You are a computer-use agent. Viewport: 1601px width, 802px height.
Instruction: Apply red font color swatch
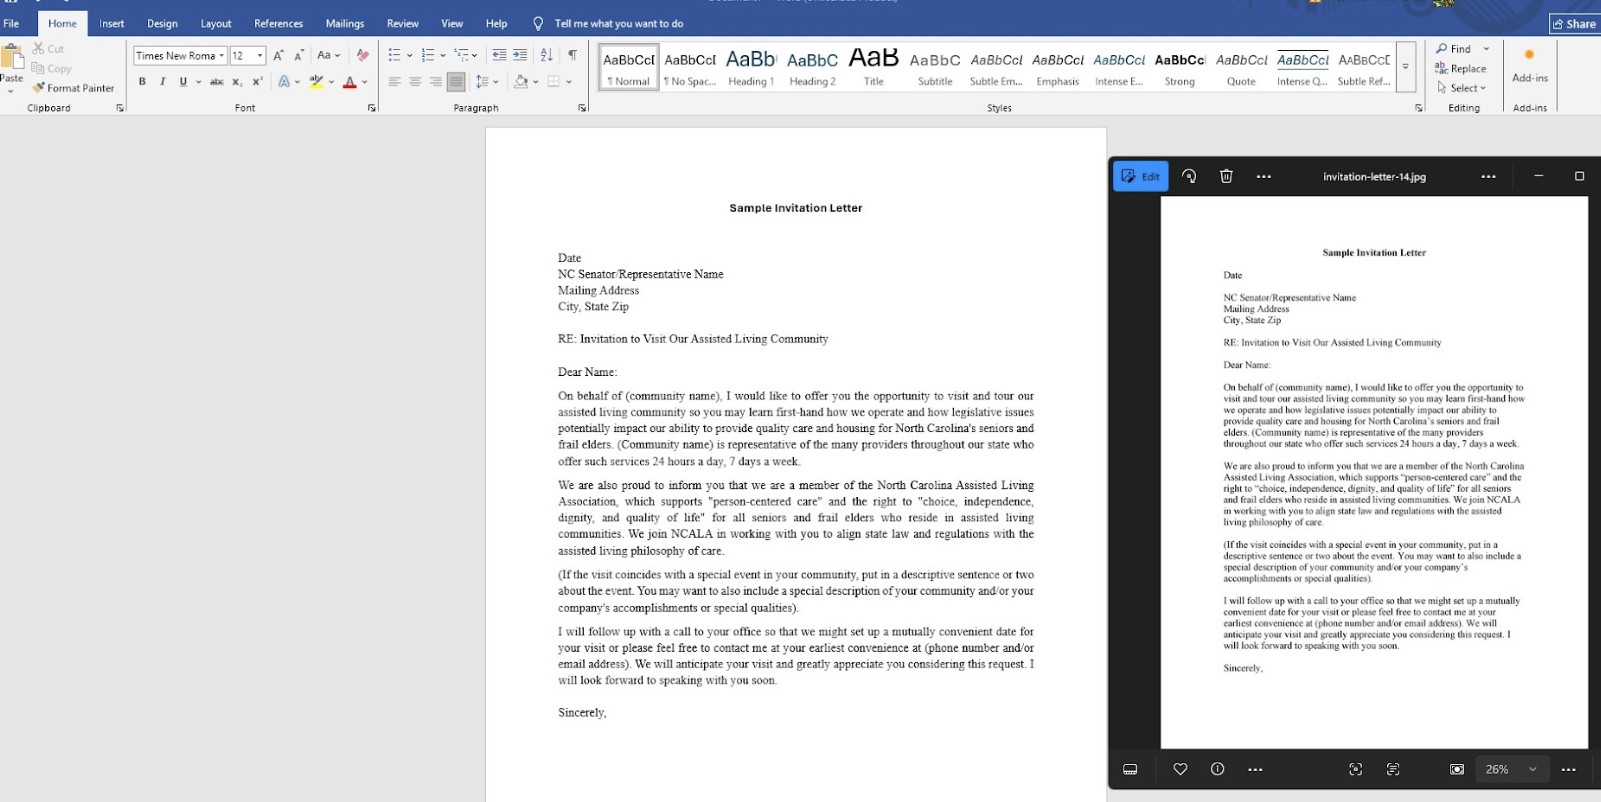350,82
